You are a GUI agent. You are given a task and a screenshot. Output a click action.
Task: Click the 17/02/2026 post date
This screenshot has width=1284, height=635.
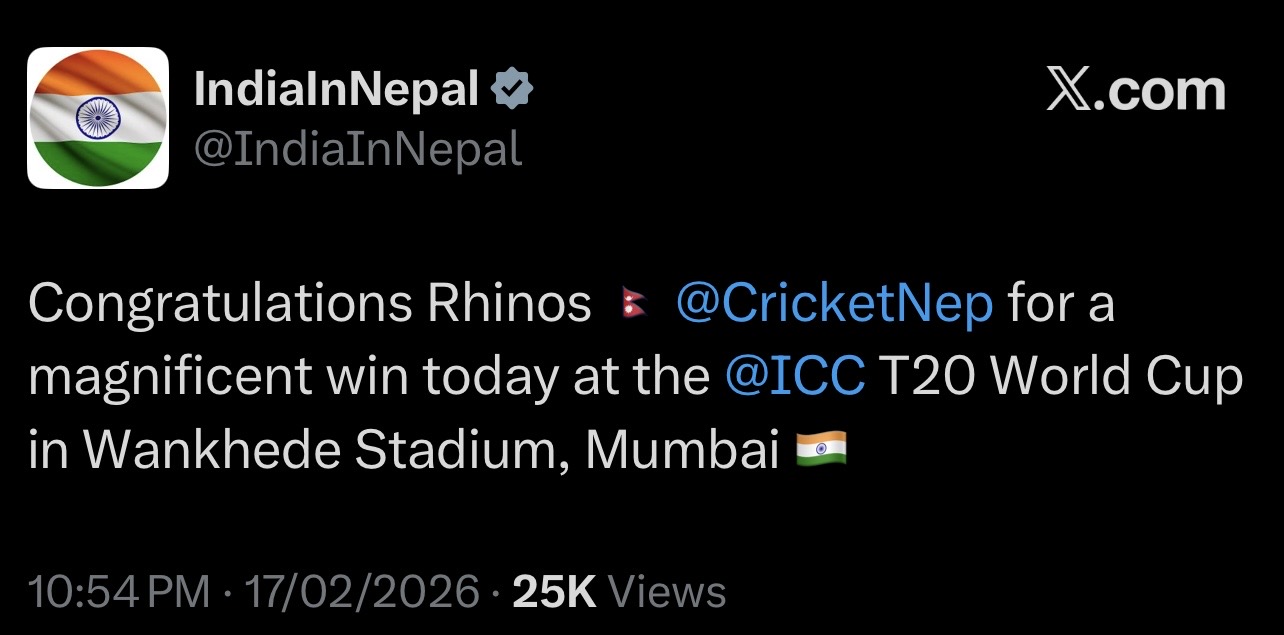pyautogui.click(x=362, y=592)
